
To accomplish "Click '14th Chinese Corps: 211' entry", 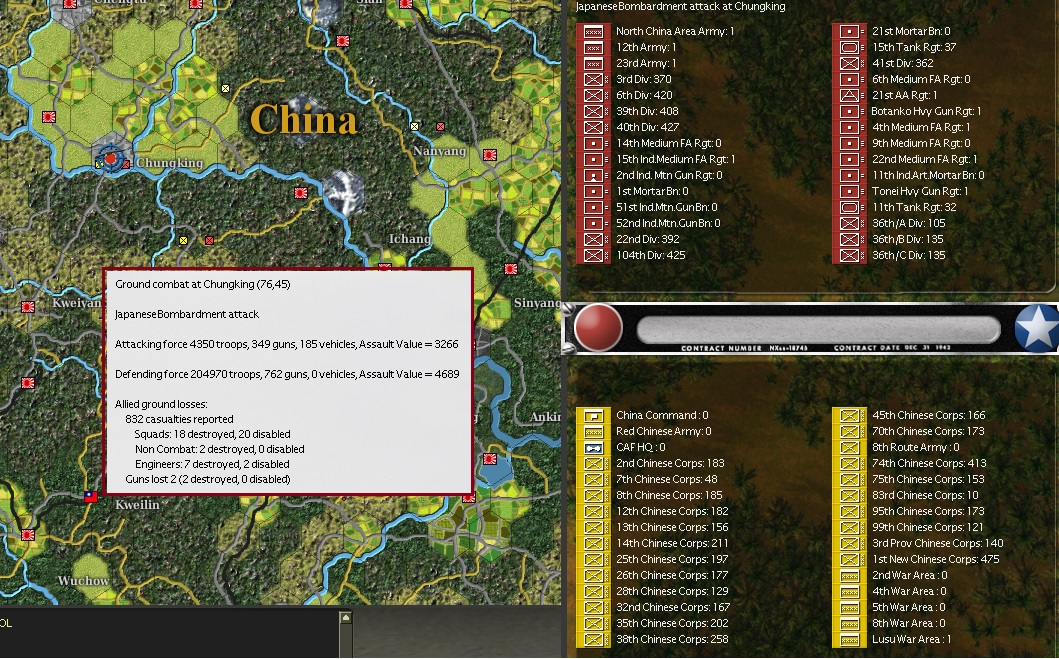I will coord(672,543).
